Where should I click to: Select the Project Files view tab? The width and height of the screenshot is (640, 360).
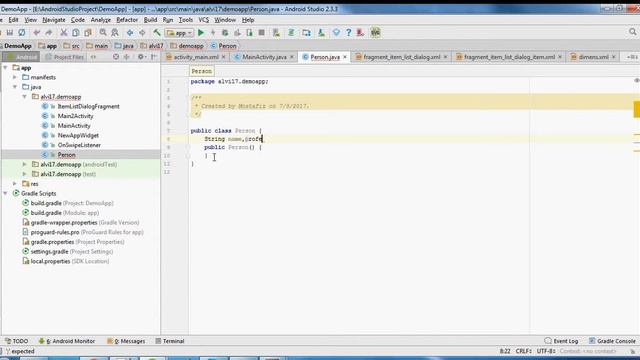pos(64,57)
